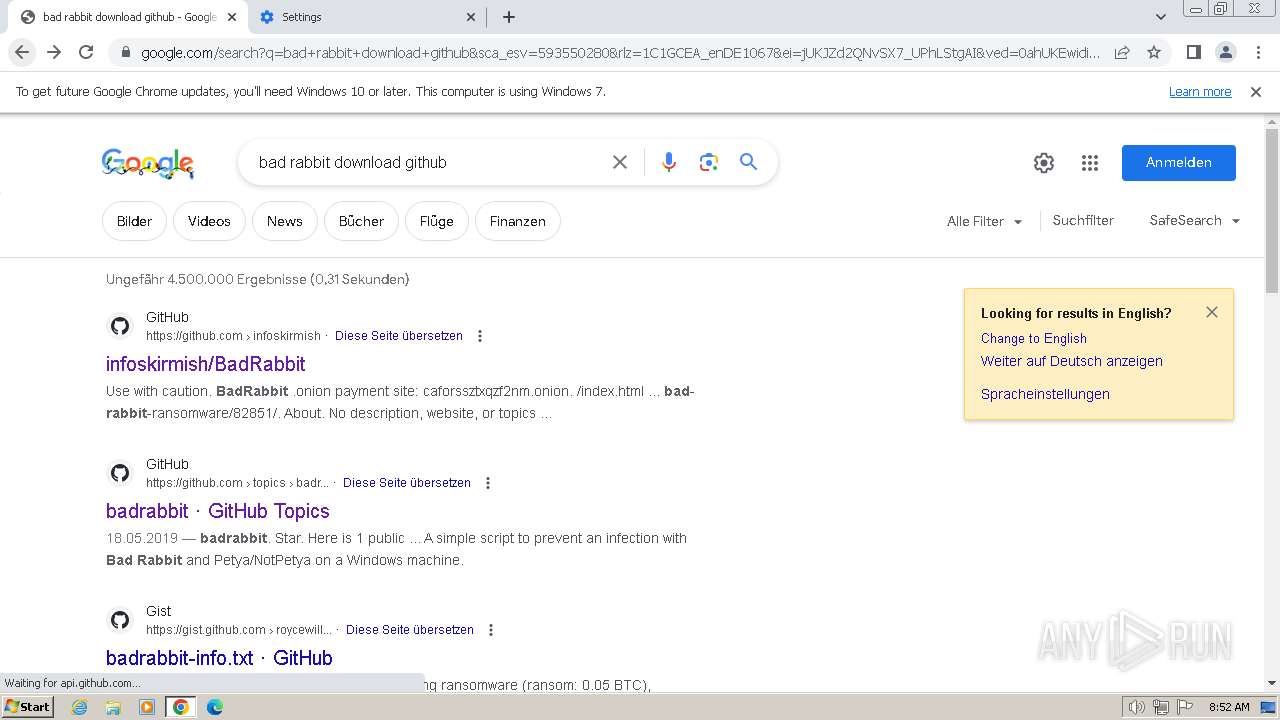Image resolution: width=1280 pixels, height=720 pixels.
Task: Open the Chrome profile avatar menu
Action: point(1225,52)
